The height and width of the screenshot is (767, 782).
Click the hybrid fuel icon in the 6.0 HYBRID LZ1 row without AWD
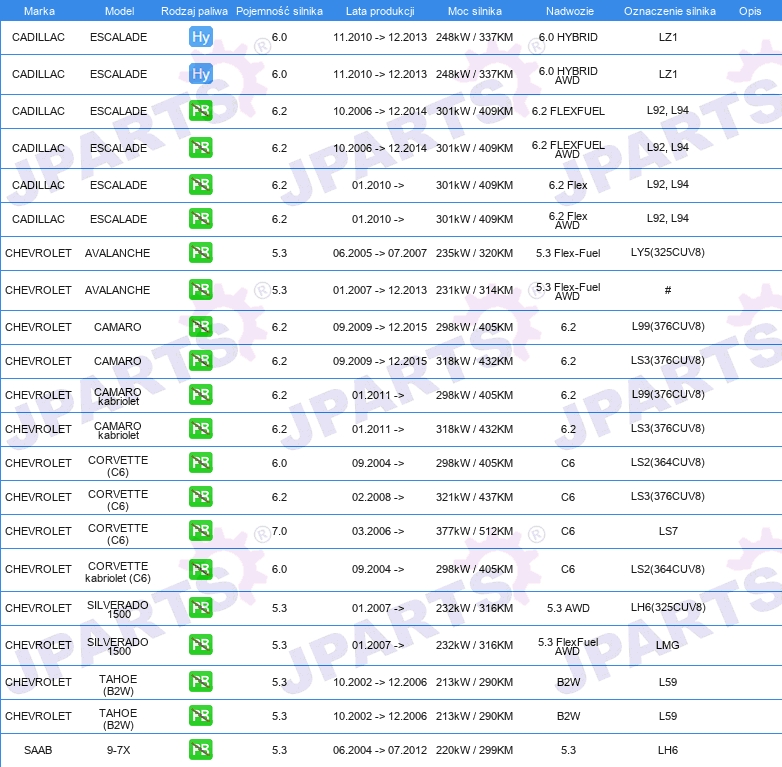[x=200, y=37]
